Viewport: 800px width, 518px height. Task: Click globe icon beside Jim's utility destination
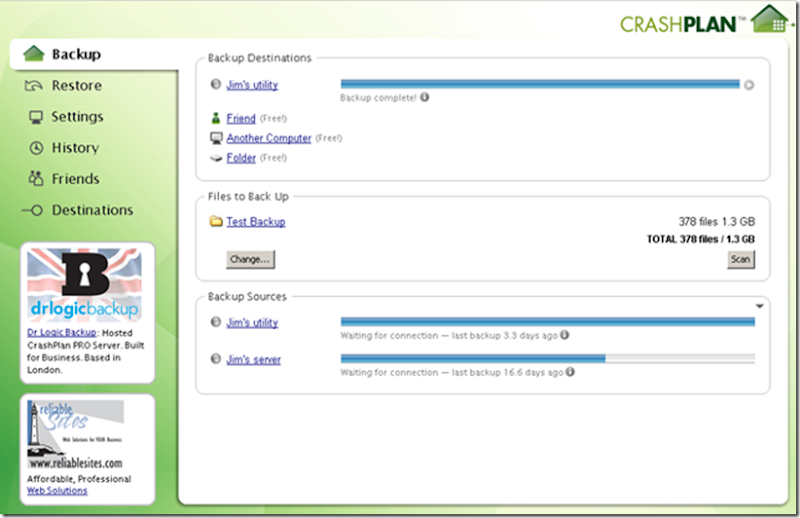(215, 84)
